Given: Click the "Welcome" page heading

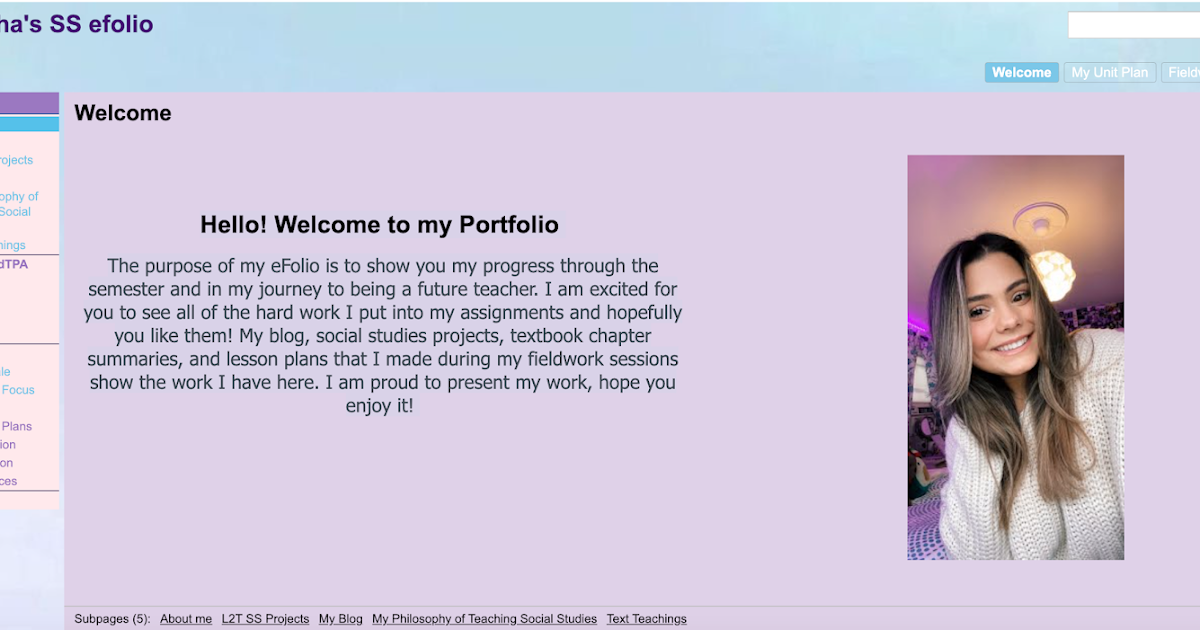Looking at the screenshot, I should (x=122, y=113).
